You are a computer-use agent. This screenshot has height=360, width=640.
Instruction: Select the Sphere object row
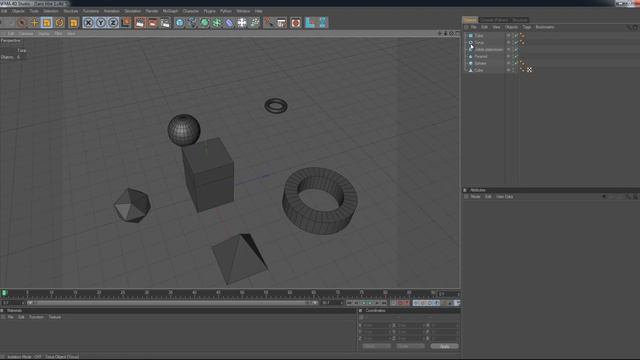pyautogui.click(x=480, y=63)
